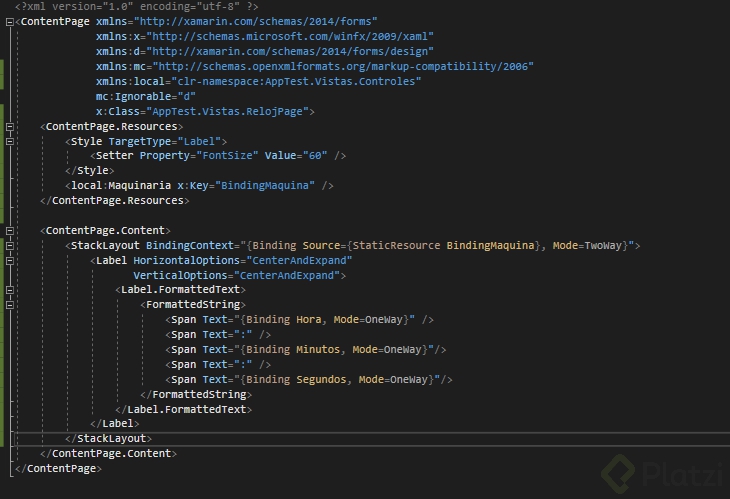The height and width of the screenshot is (499, 730).
Task: Click the opening FormattedString tag
Action: [x=193, y=305]
